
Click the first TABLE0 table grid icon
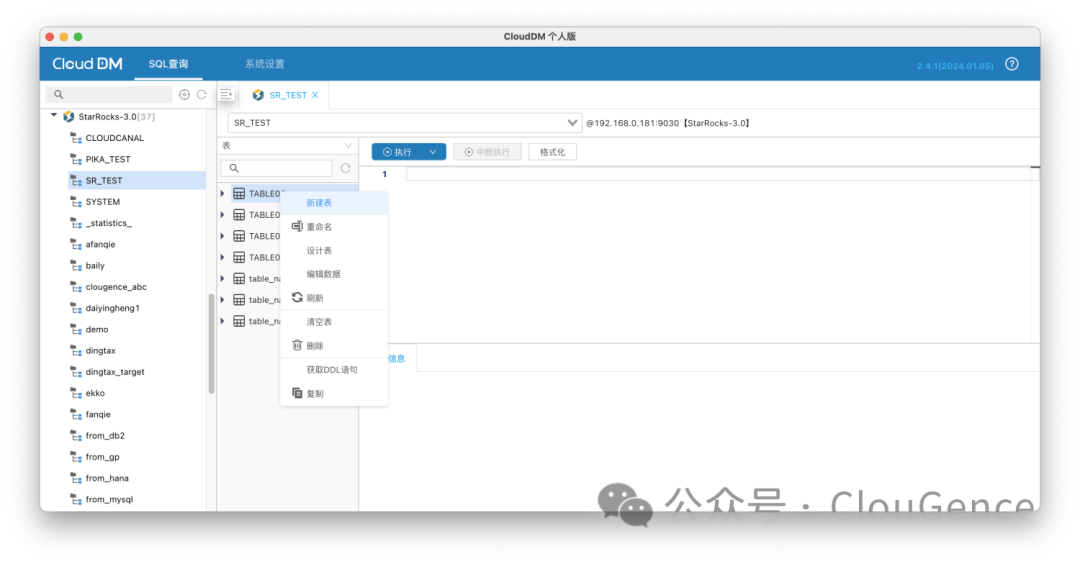pyautogui.click(x=239, y=194)
